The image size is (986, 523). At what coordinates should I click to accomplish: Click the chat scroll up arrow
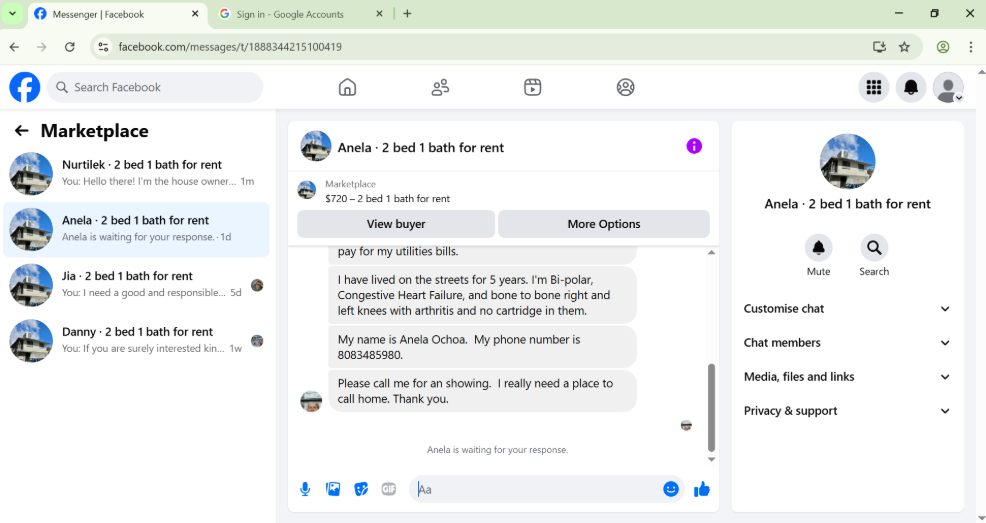711,253
